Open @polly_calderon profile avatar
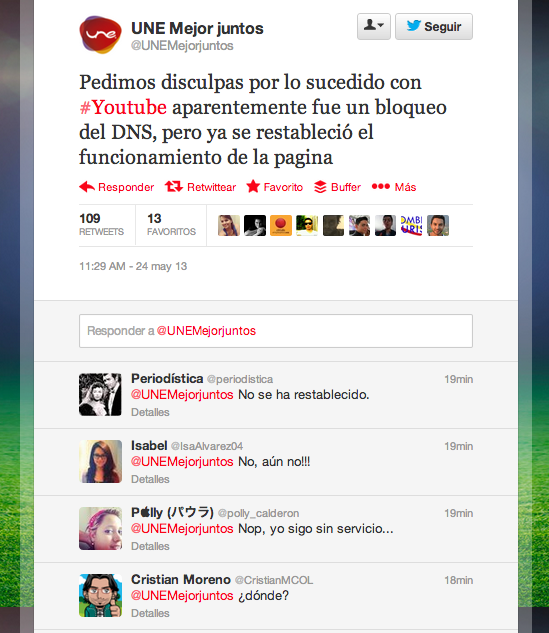The width and height of the screenshot is (549, 633). 100,528
